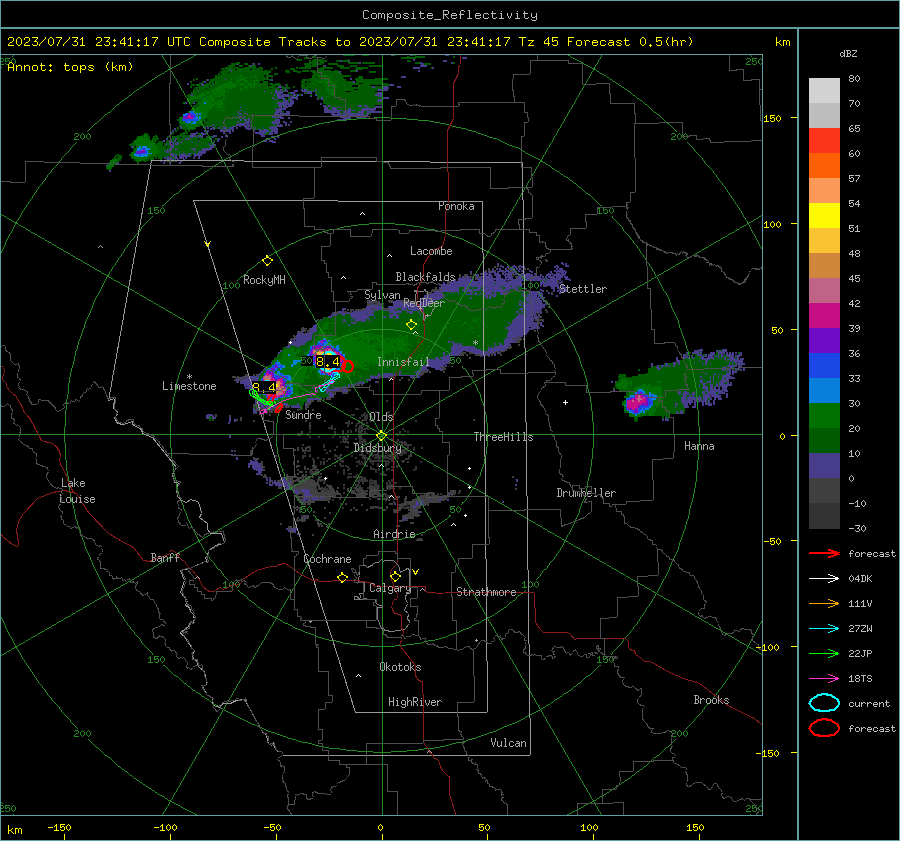Click the Okotoks town label
The image size is (900, 841).
click(x=400, y=667)
